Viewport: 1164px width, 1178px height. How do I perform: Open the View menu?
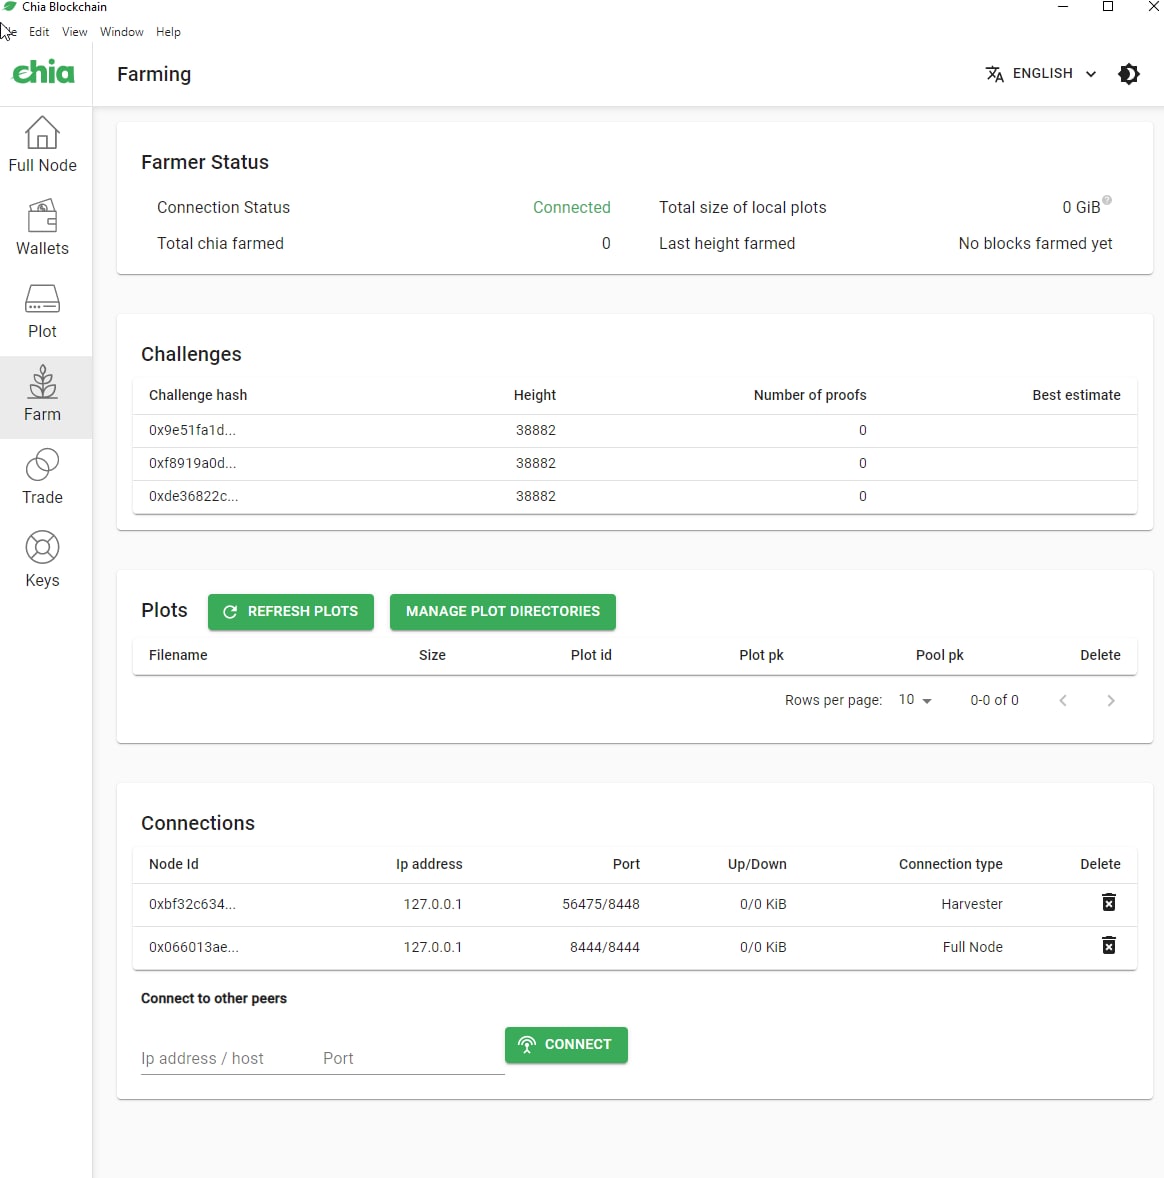(74, 32)
